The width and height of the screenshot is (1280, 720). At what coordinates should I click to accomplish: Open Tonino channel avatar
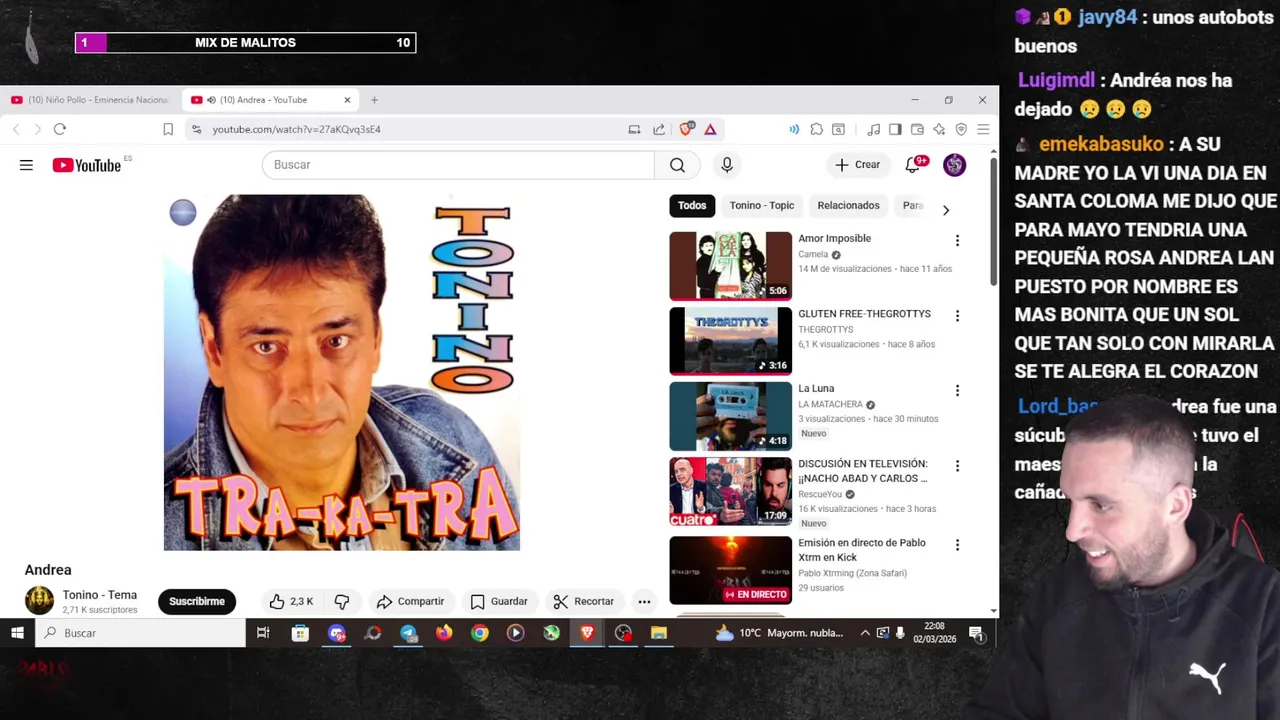click(x=39, y=601)
